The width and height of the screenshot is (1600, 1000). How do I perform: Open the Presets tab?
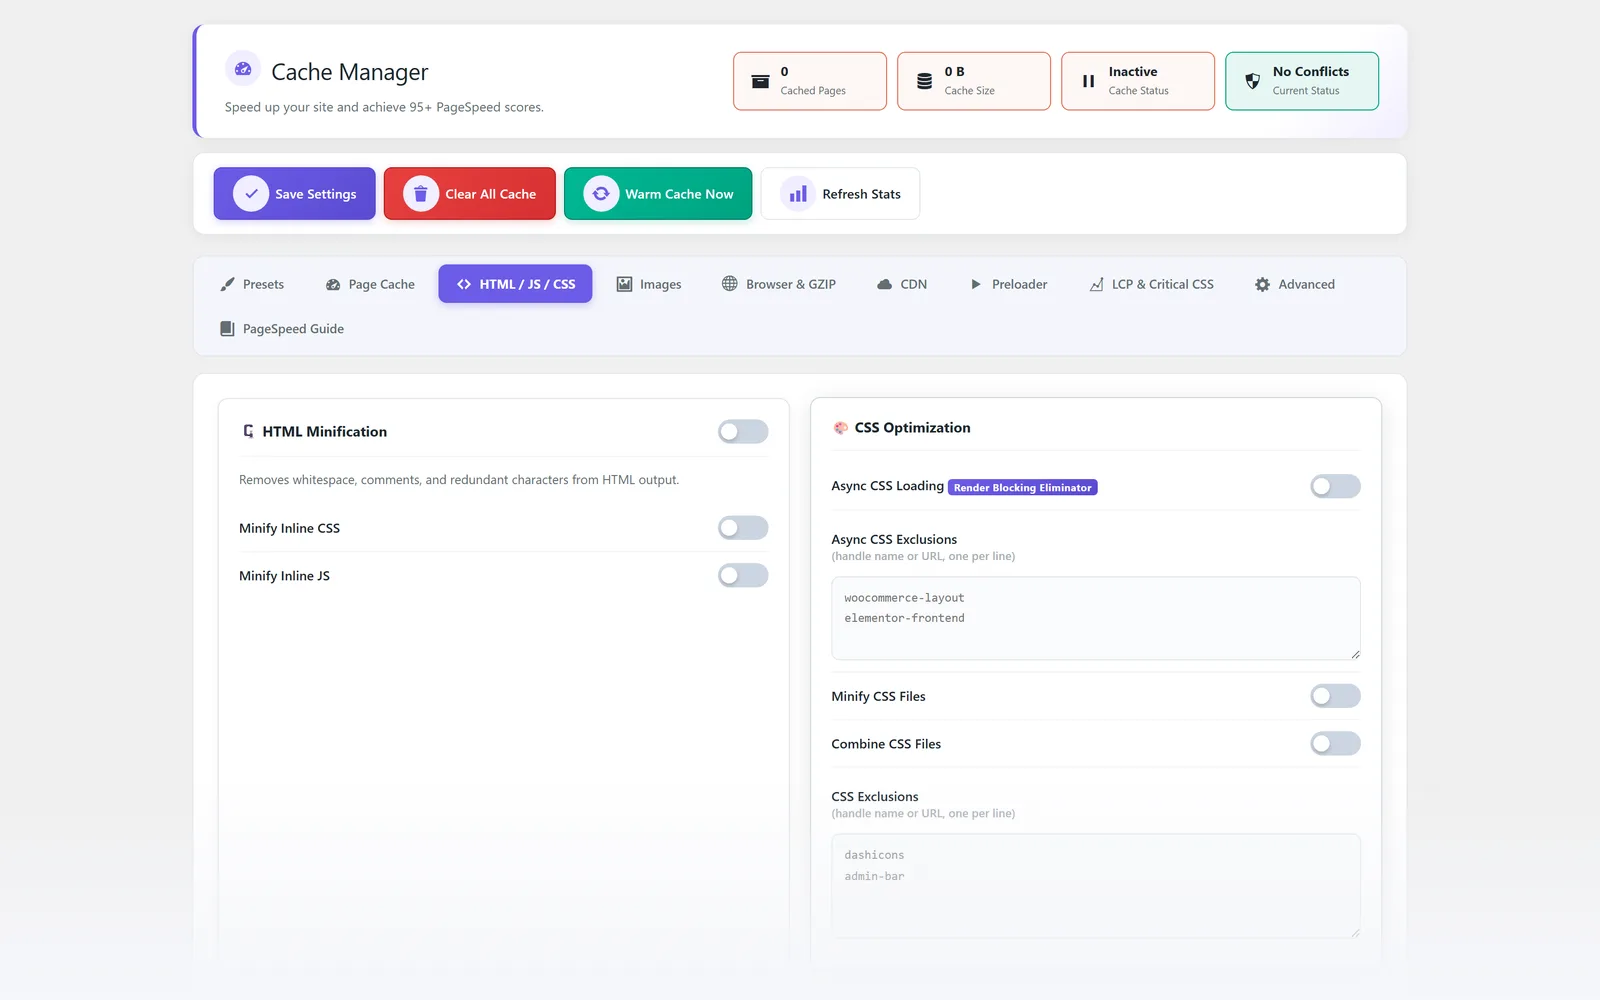(x=252, y=284)
